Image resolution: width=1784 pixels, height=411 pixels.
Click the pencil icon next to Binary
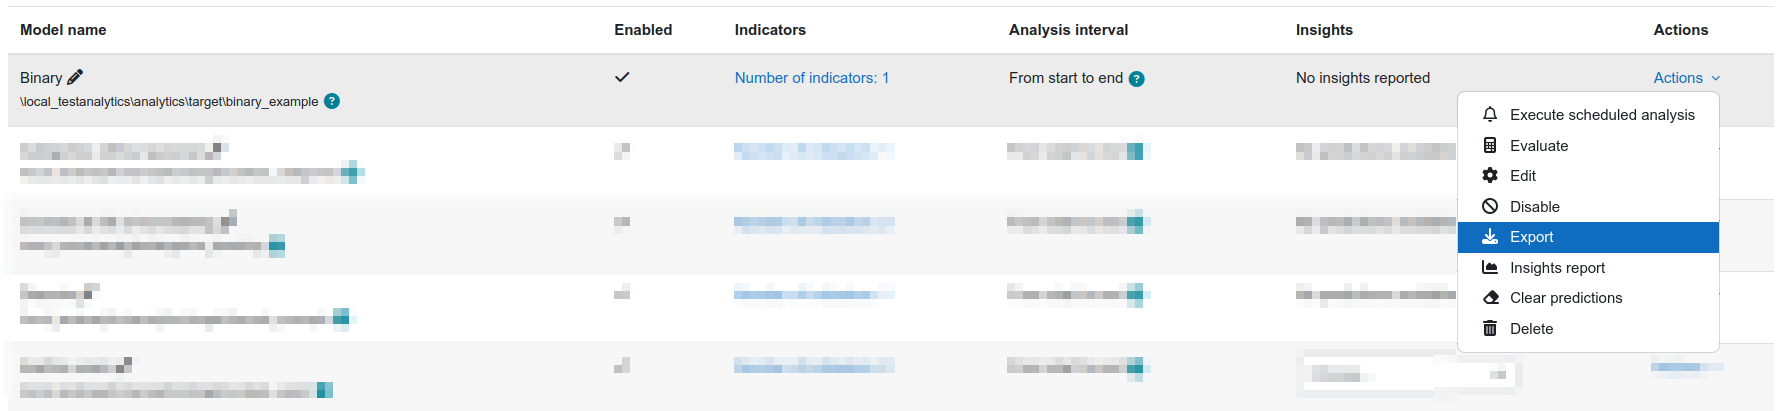pyautogui.click(x=75, y=77)
